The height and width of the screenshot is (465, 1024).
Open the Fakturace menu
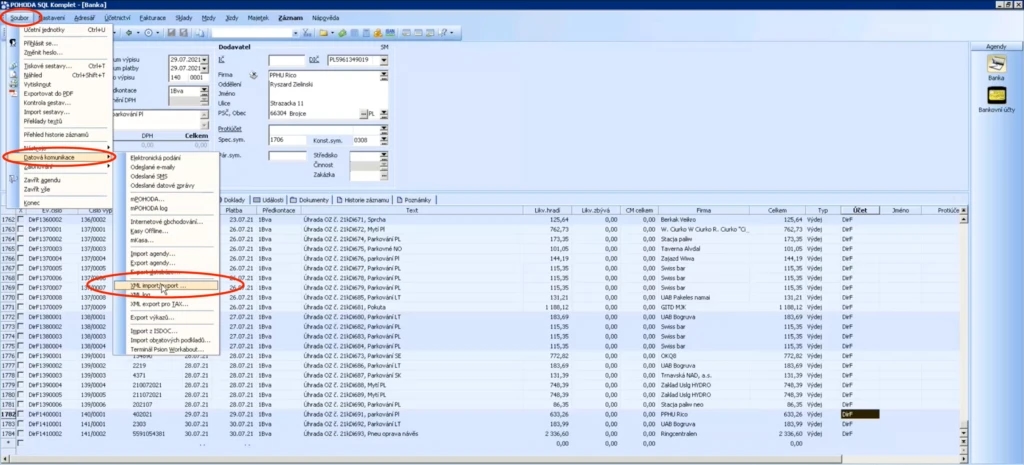pos(152,18)
